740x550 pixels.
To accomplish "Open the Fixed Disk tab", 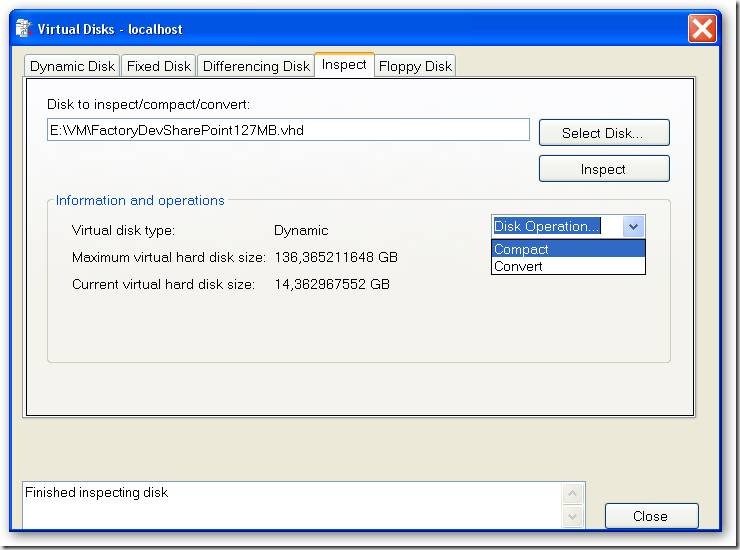I will pyautogui.click(x=159, y=66).
